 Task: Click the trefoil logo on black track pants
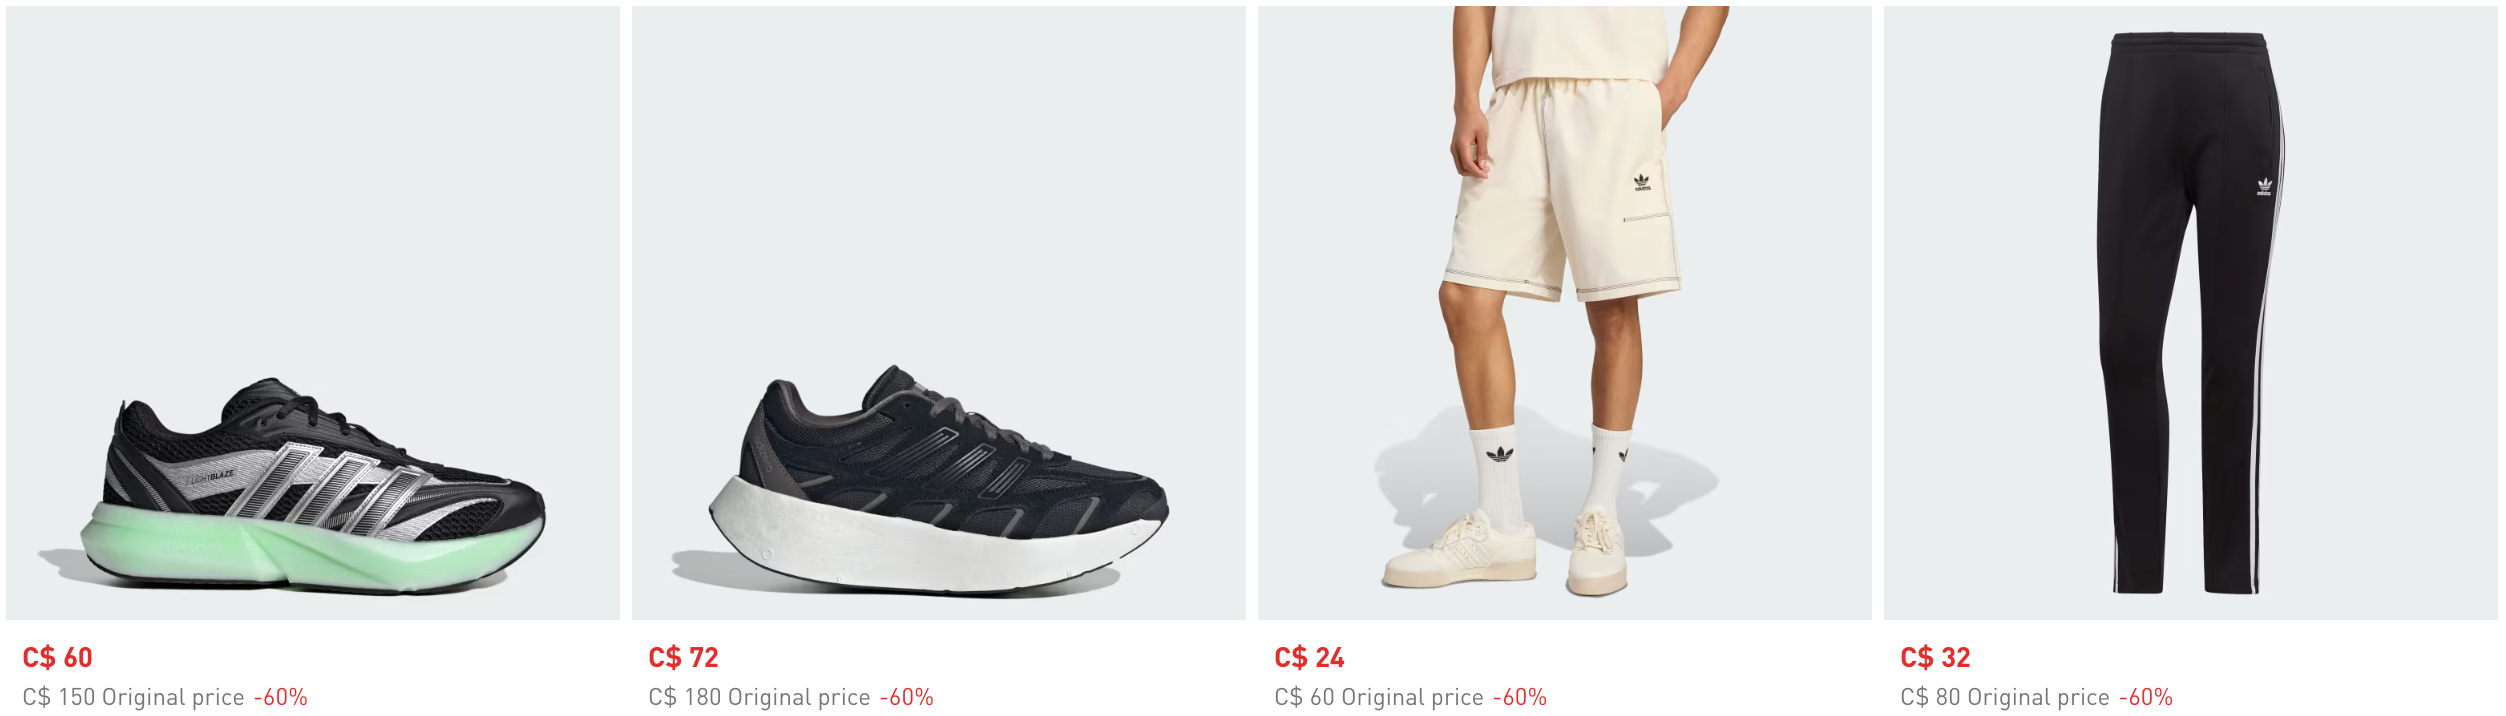click(x=2265, y=186)
